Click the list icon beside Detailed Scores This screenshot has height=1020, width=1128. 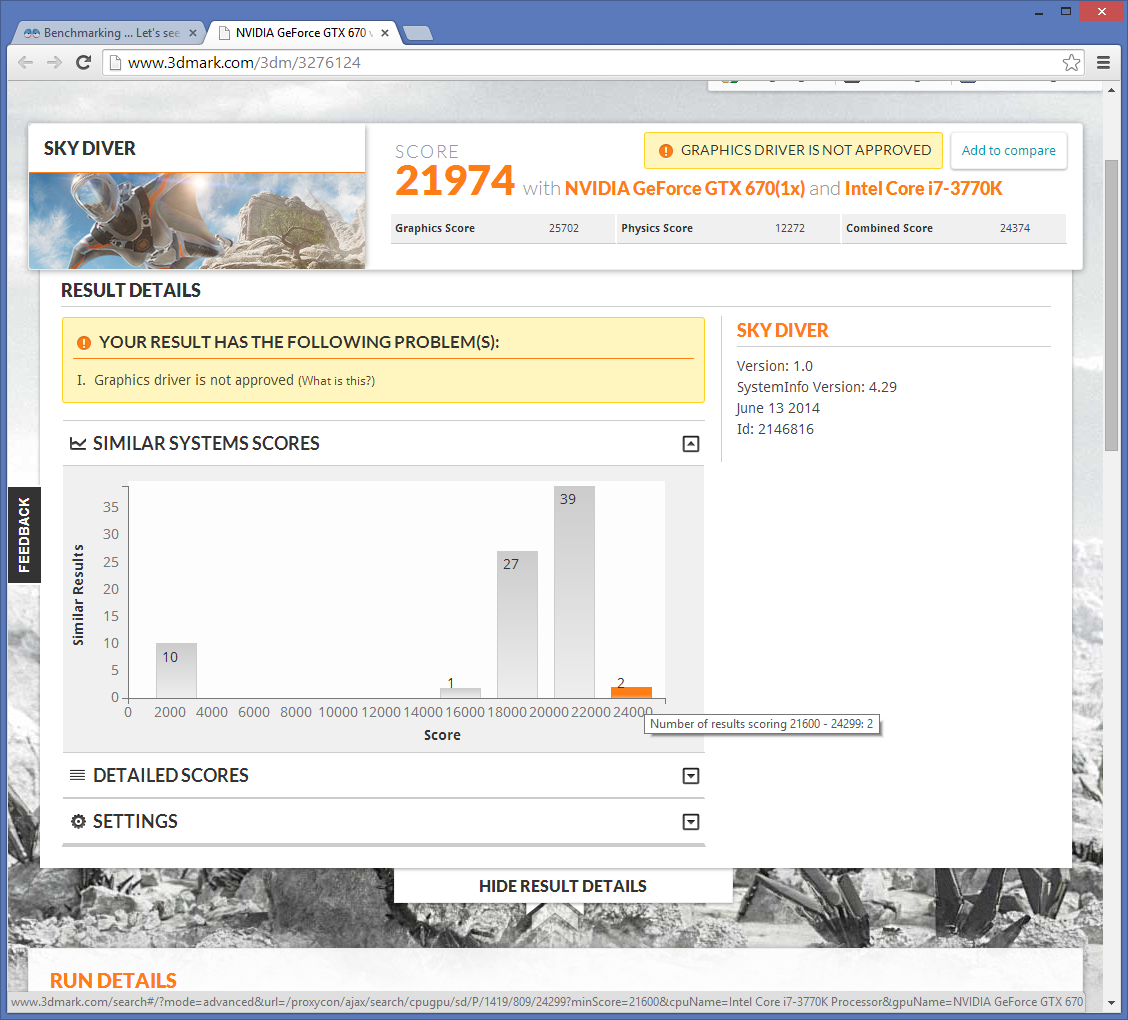tap(77, 775)
